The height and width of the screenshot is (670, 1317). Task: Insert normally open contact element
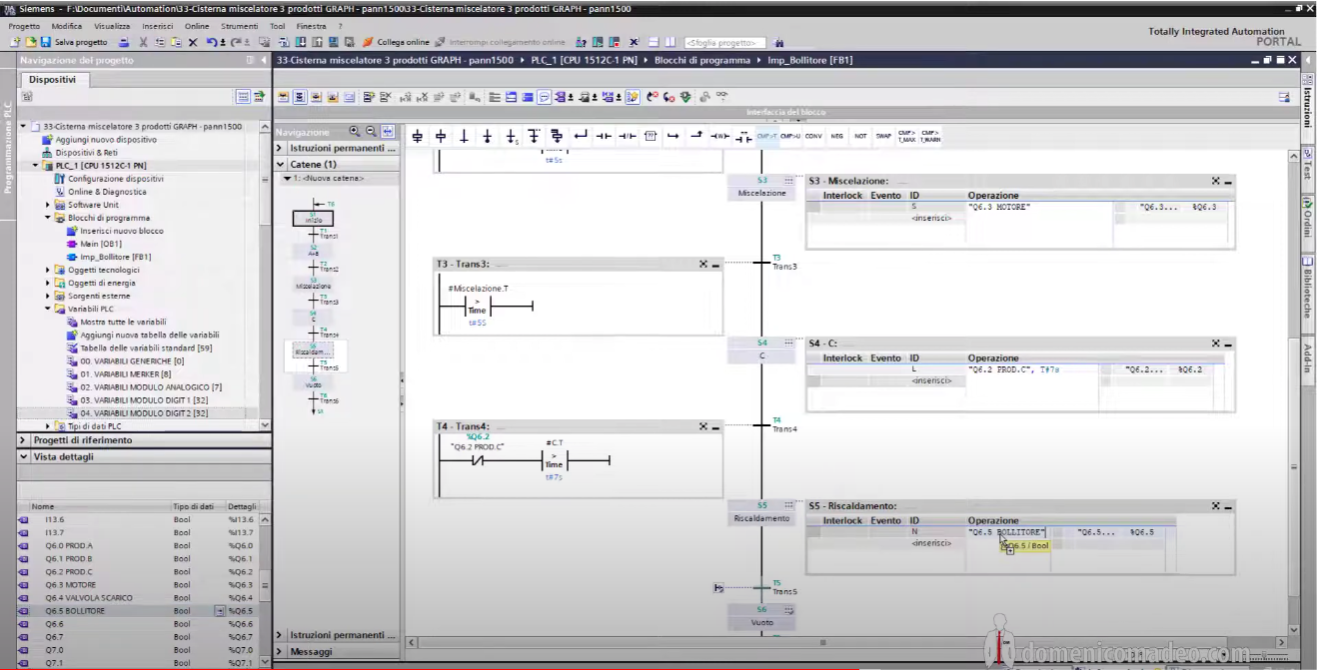604,136
